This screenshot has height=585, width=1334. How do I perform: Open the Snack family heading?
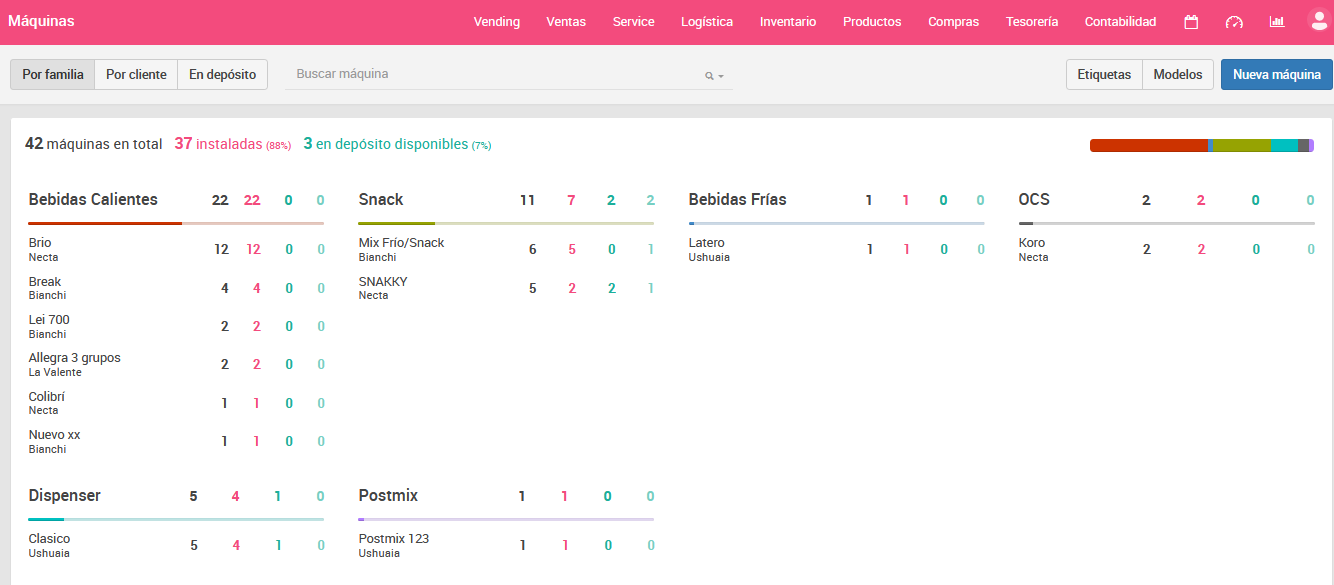tap(381, 200)
